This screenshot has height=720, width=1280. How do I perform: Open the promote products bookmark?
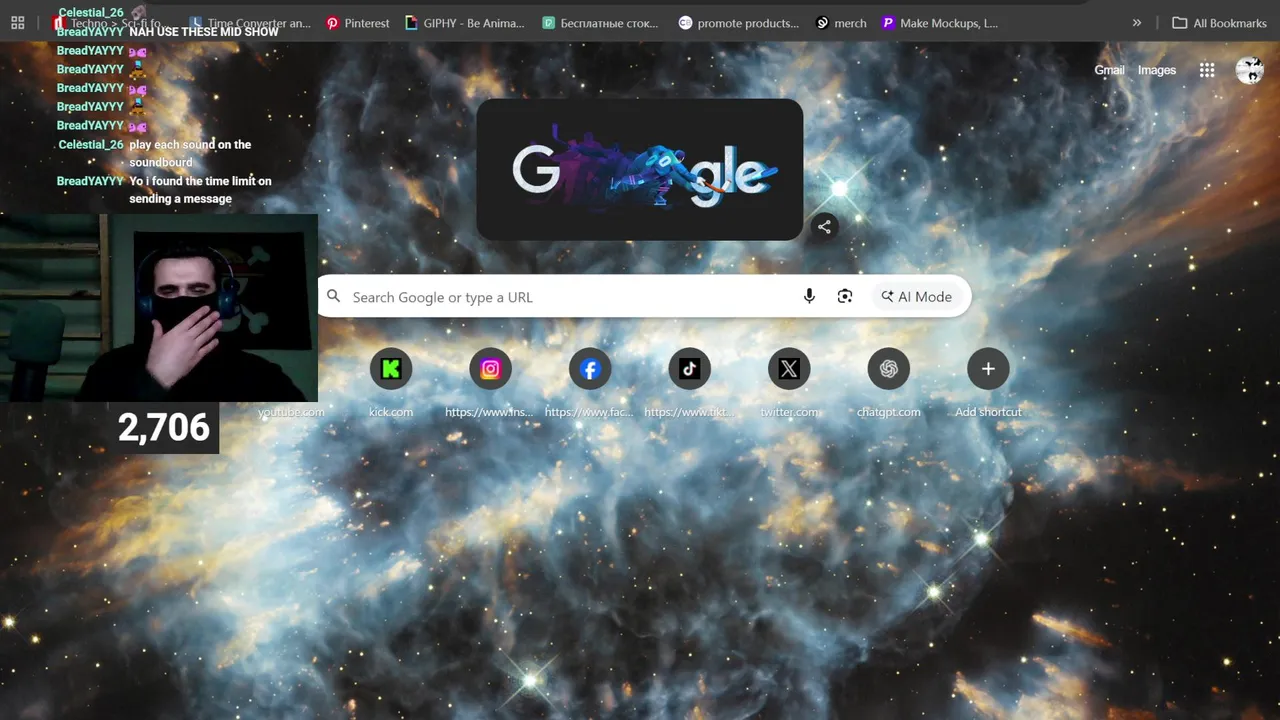point(739,23)
